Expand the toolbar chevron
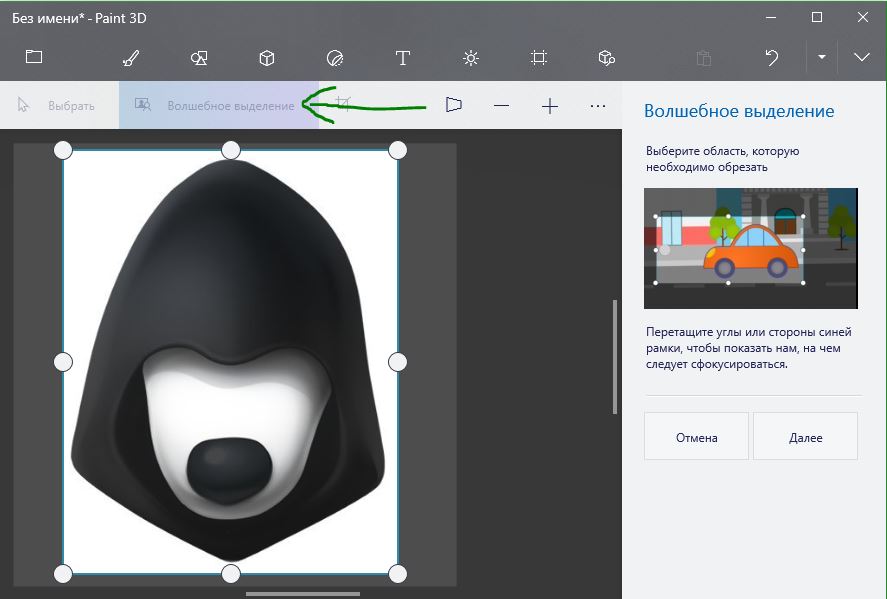Screen dimensions: 887x599 862,57
